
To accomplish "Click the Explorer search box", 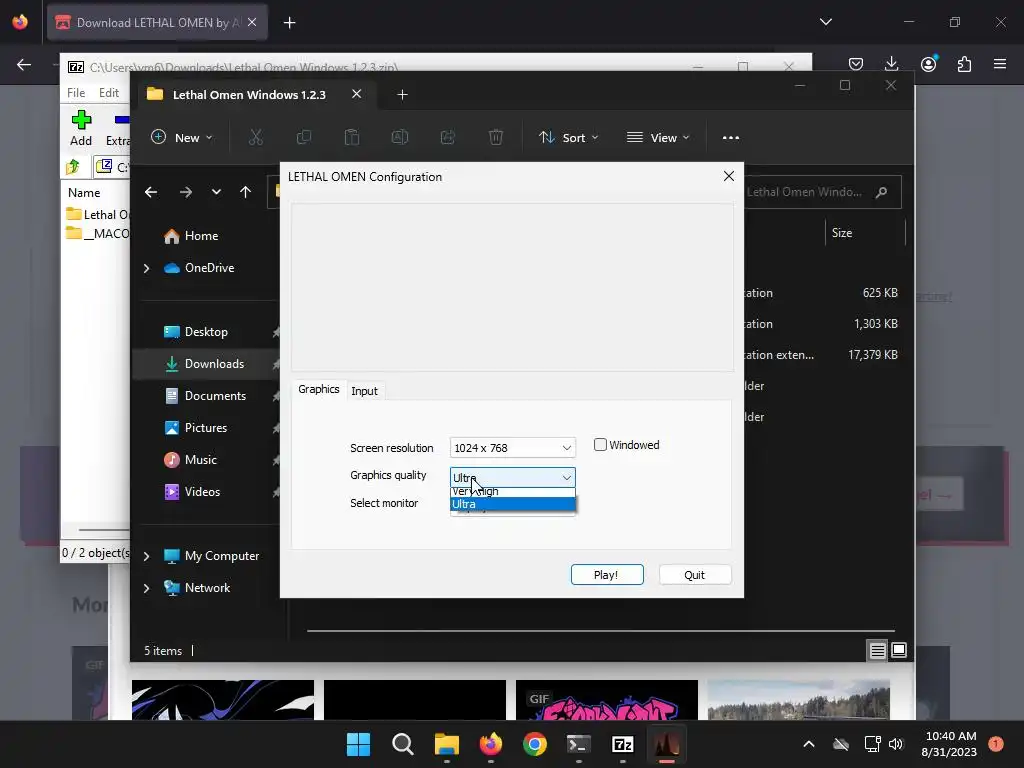I will click(x=822, y=192).
